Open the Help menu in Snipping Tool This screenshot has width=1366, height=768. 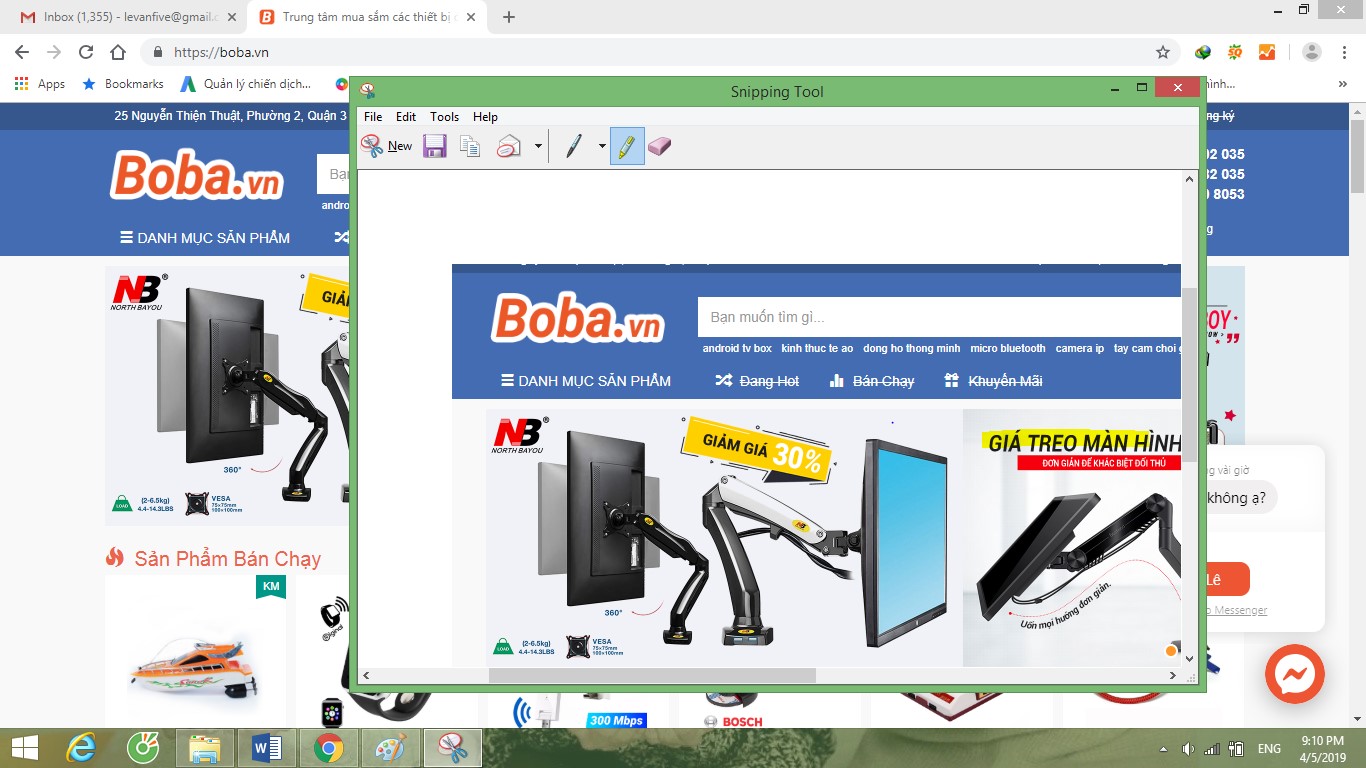point(485,117)
